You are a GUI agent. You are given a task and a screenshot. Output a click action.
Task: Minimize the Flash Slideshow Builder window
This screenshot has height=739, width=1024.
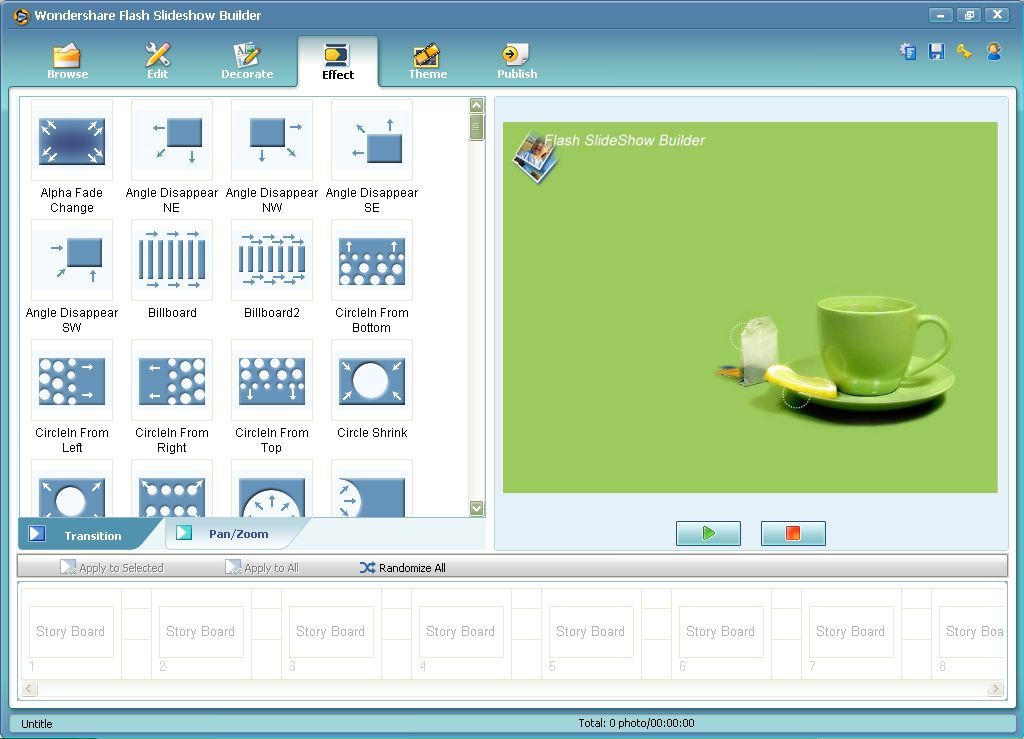(940, 15)
